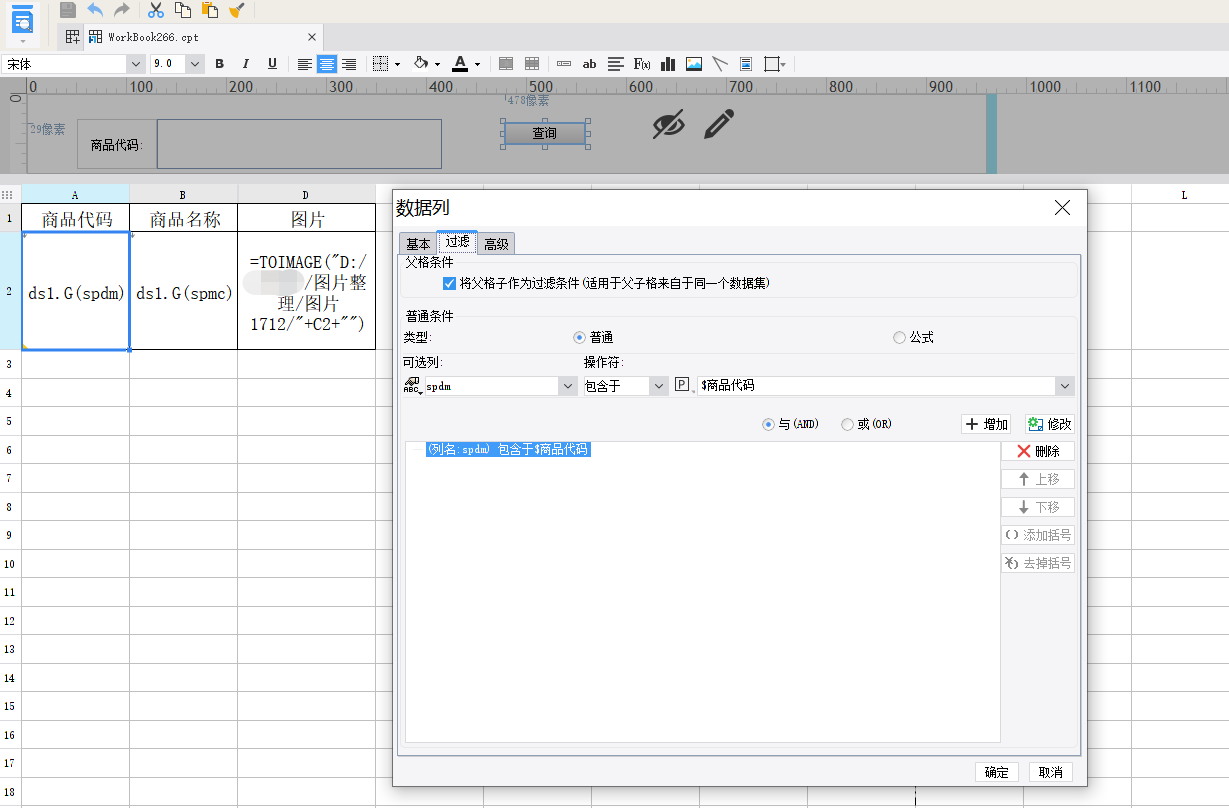Paste from clipboard icon
The image size is (1229, 808).
click(210, 10)
